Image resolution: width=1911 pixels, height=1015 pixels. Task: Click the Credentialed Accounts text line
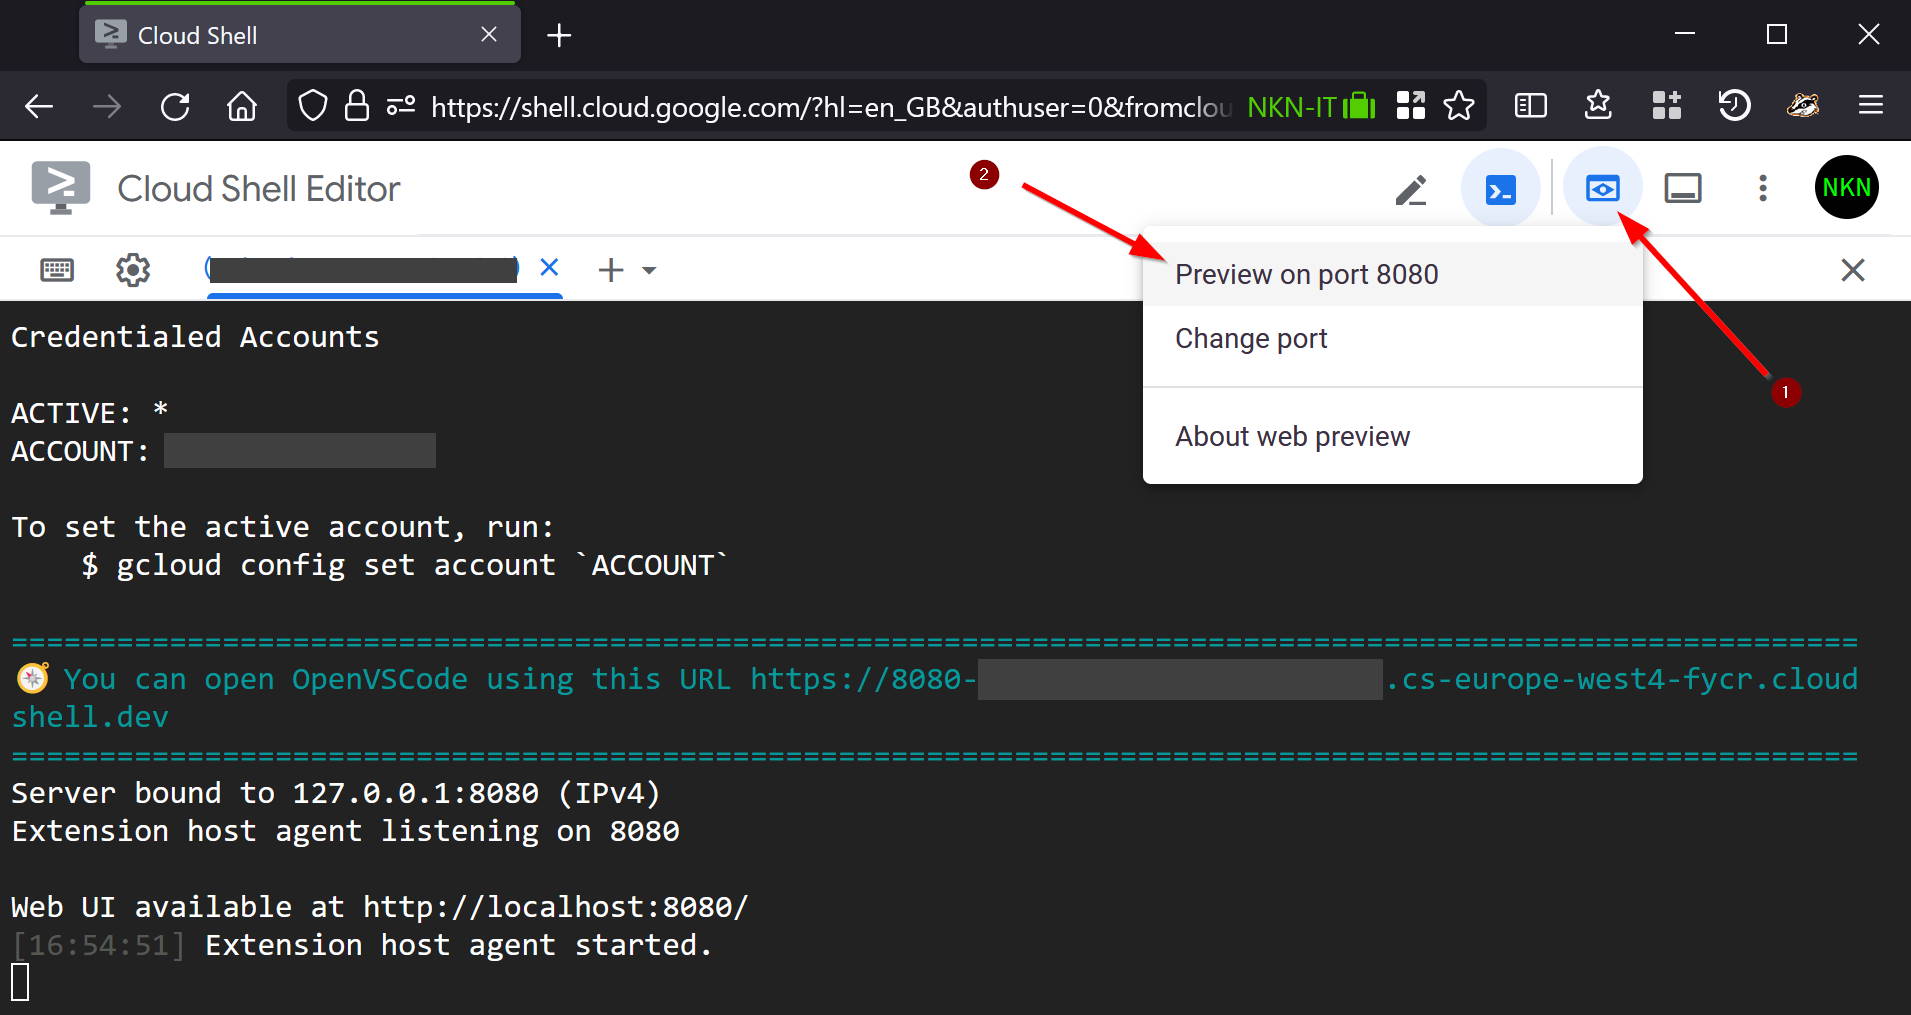click(x=195, y=337)
